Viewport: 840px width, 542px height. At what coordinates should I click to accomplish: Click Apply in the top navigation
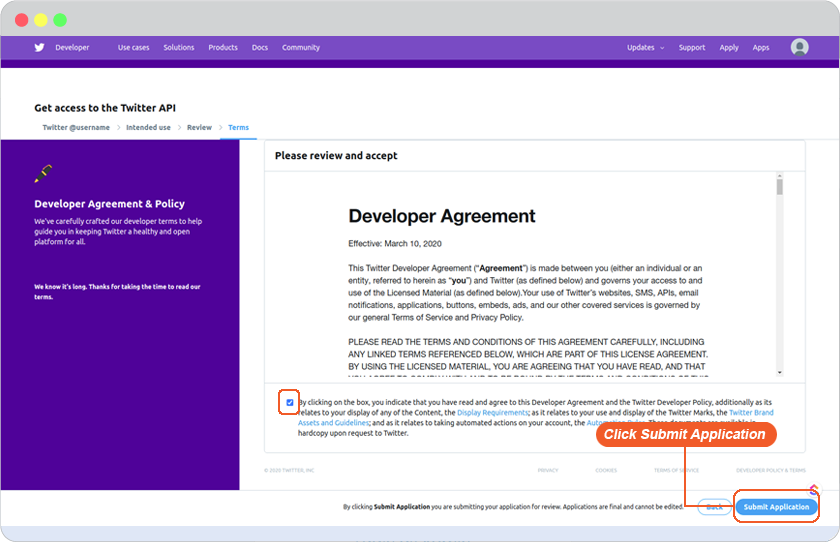(x=729, y=48)
